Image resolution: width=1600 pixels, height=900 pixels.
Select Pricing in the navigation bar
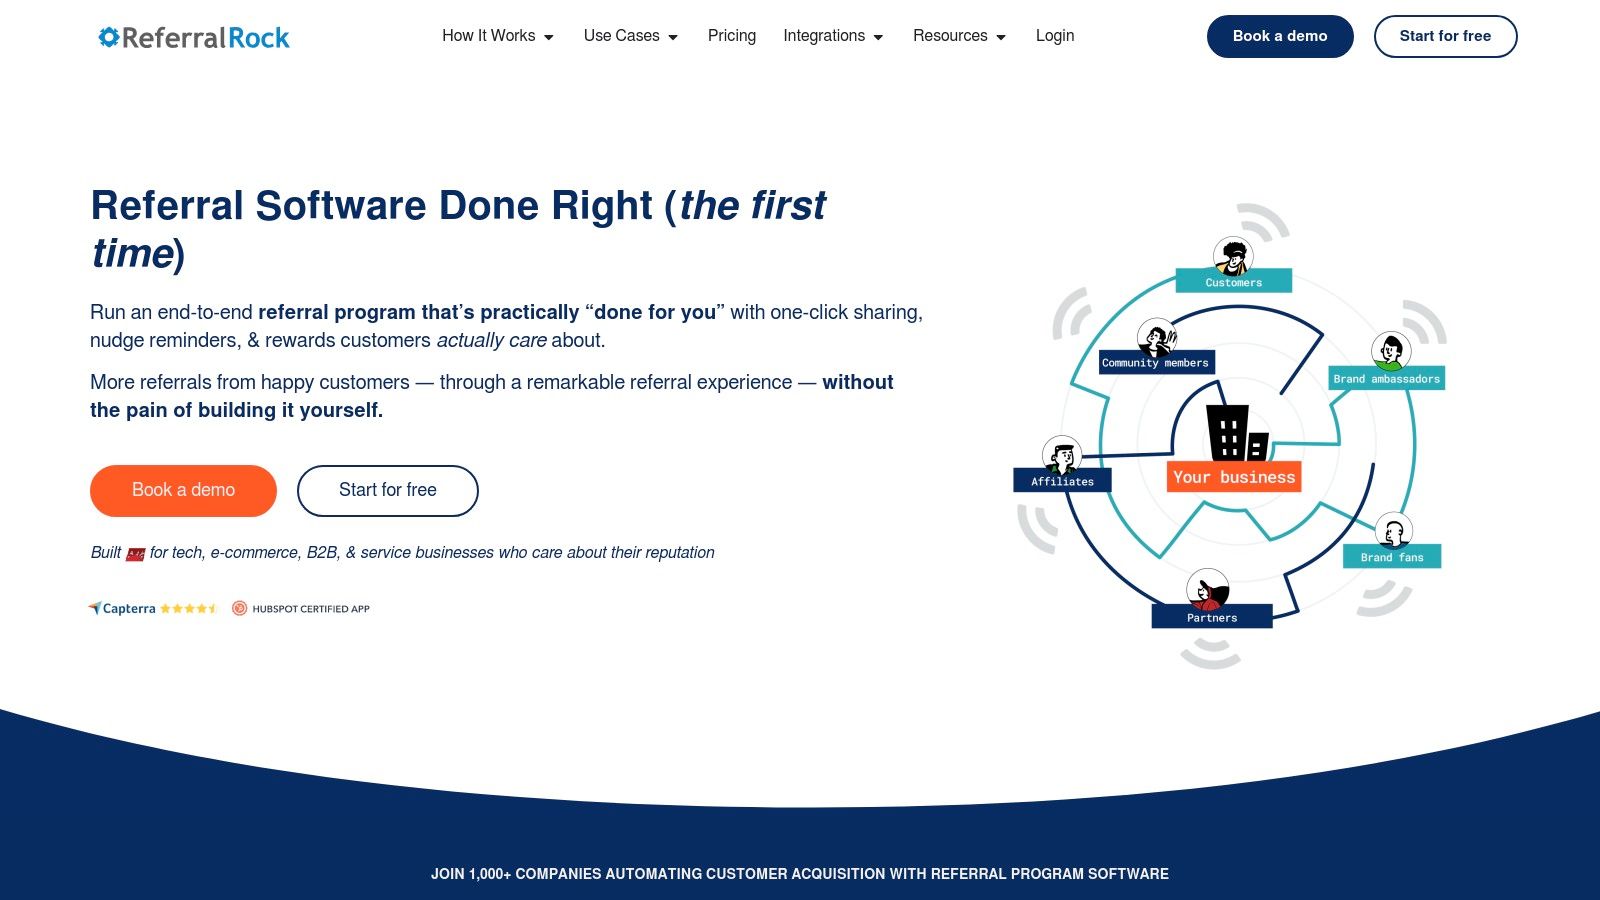731,36
